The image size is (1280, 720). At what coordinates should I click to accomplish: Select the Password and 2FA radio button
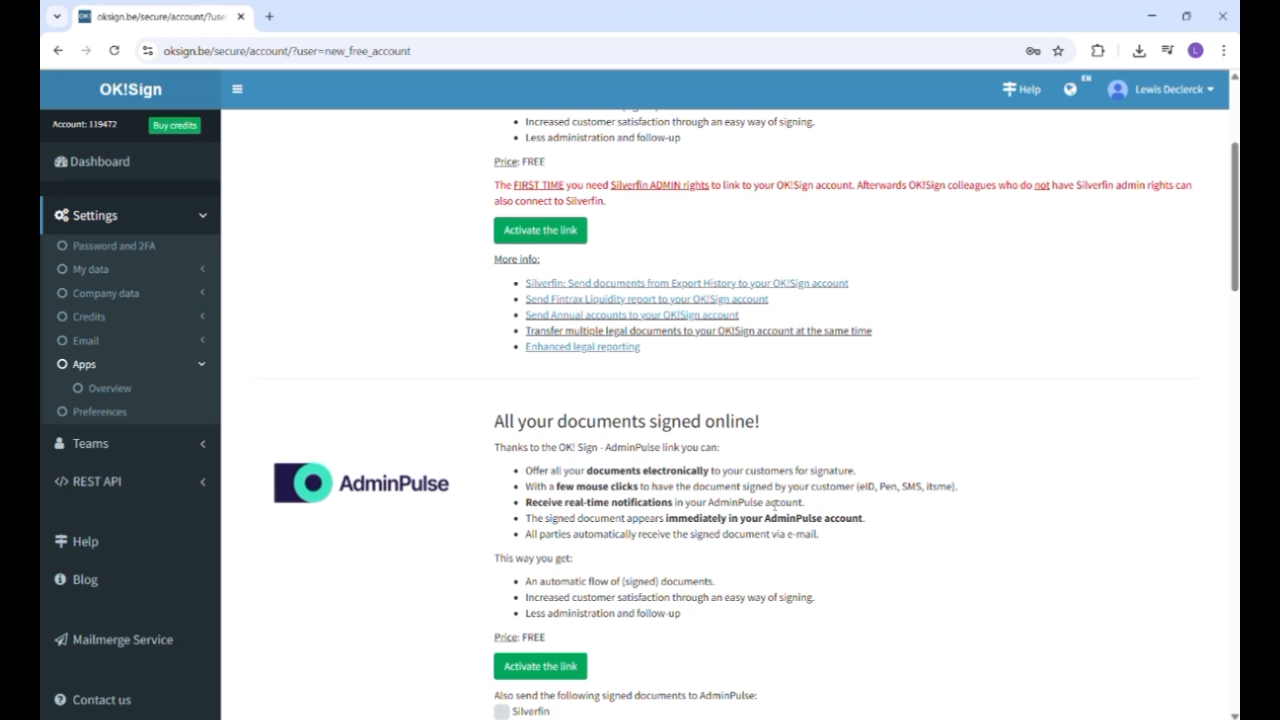coord(62,245)
